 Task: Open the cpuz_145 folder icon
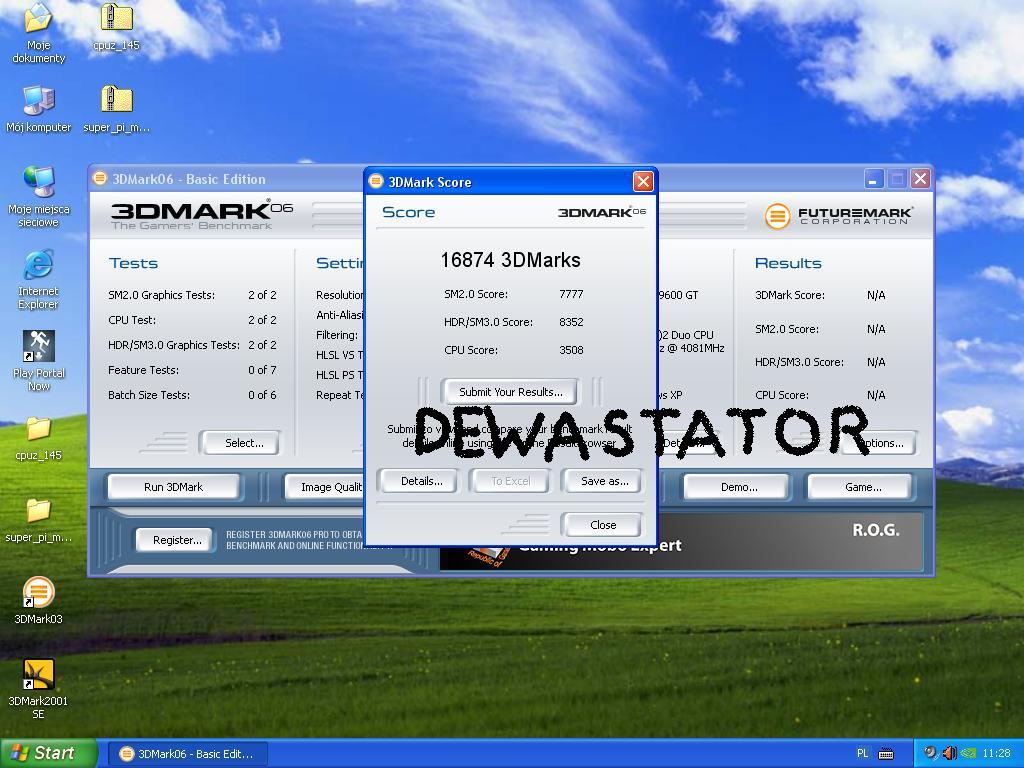[x=39, y=438]
